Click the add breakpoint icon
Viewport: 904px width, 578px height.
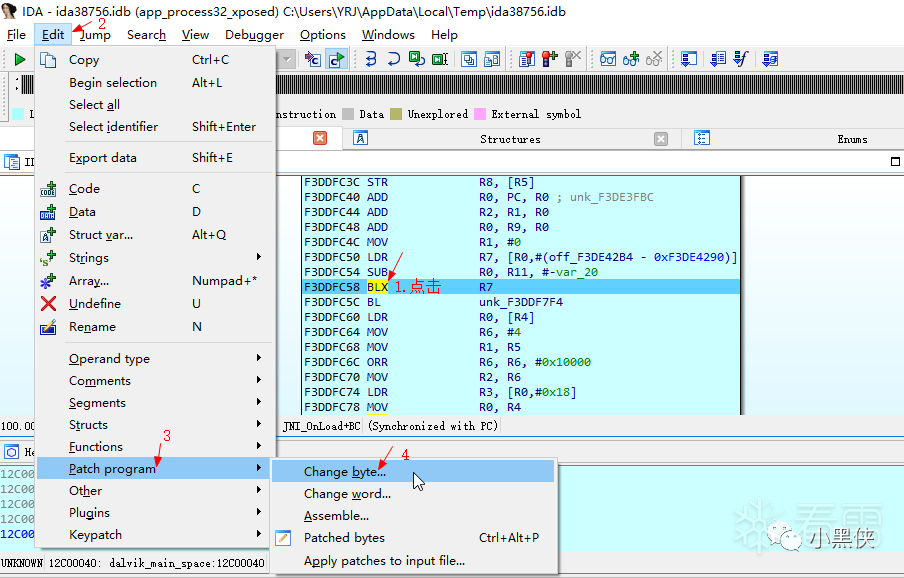coord(549,59)
